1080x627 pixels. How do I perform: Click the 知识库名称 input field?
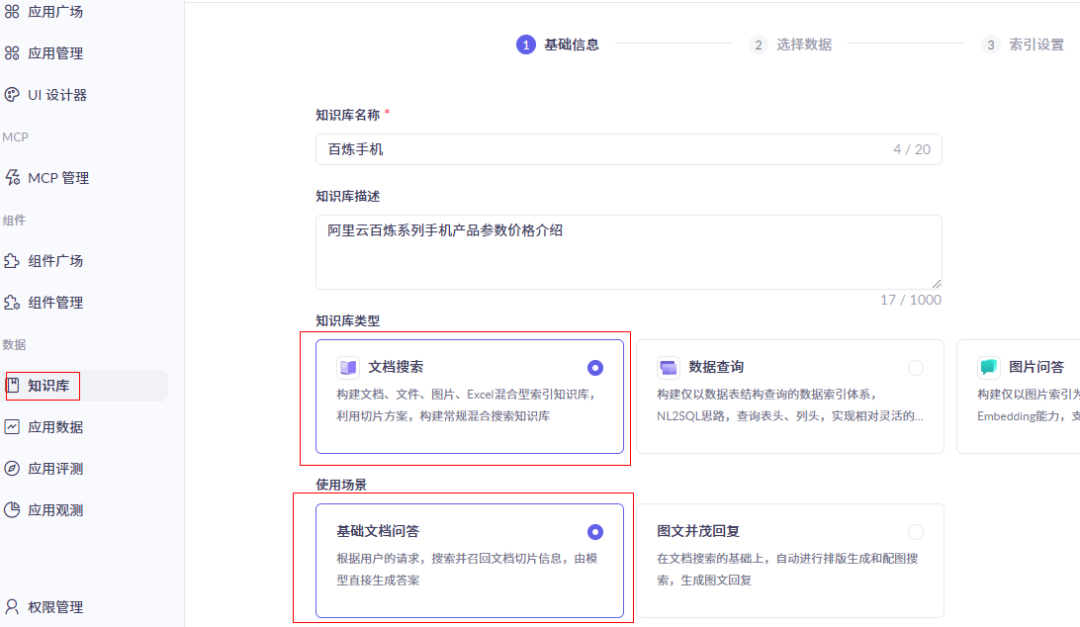(x=629, y=150)
